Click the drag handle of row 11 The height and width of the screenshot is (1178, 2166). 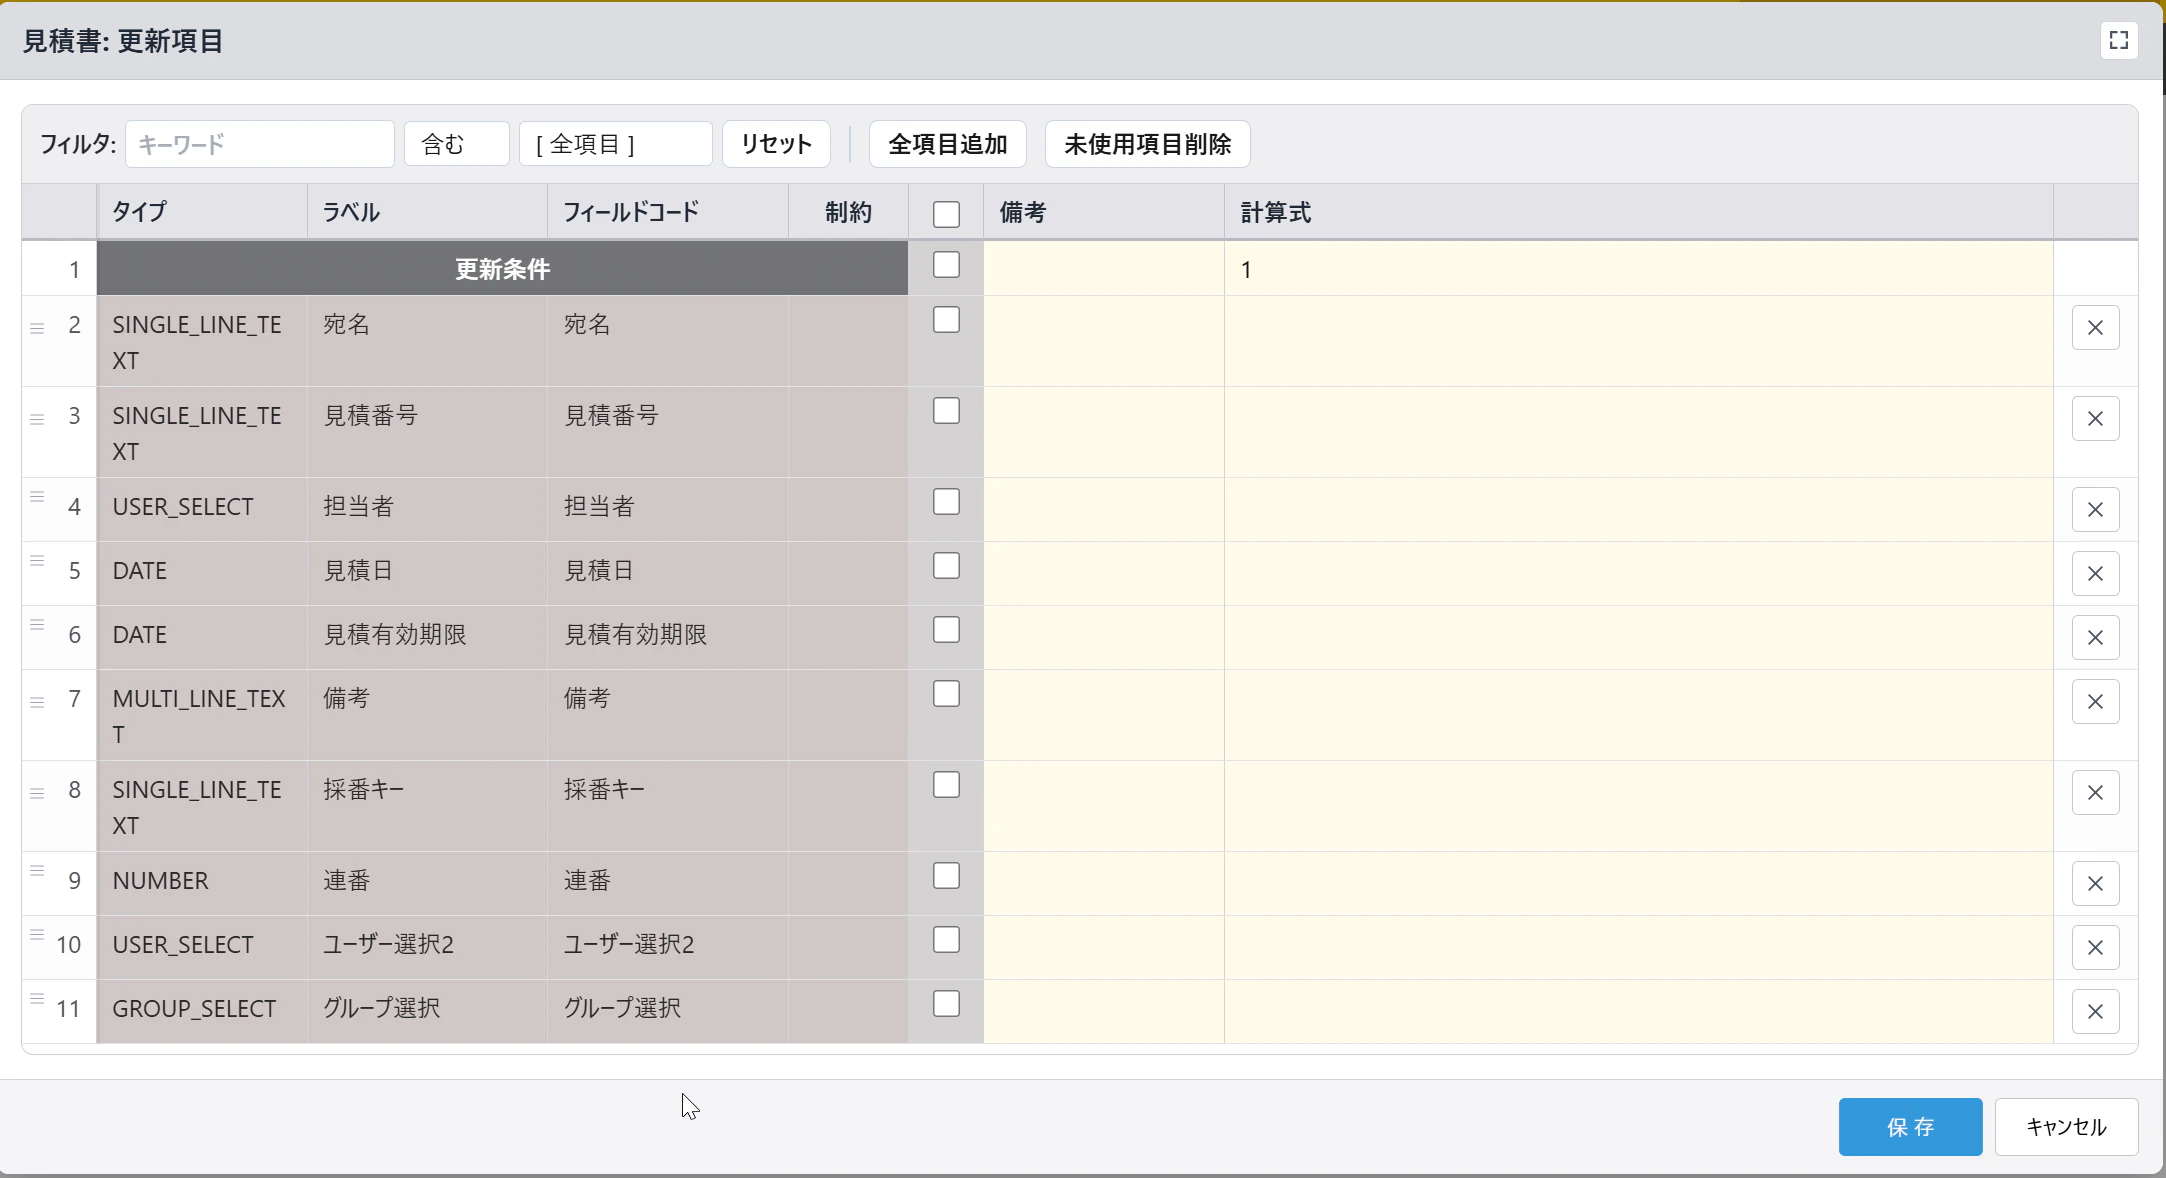(x=37, y=998)
